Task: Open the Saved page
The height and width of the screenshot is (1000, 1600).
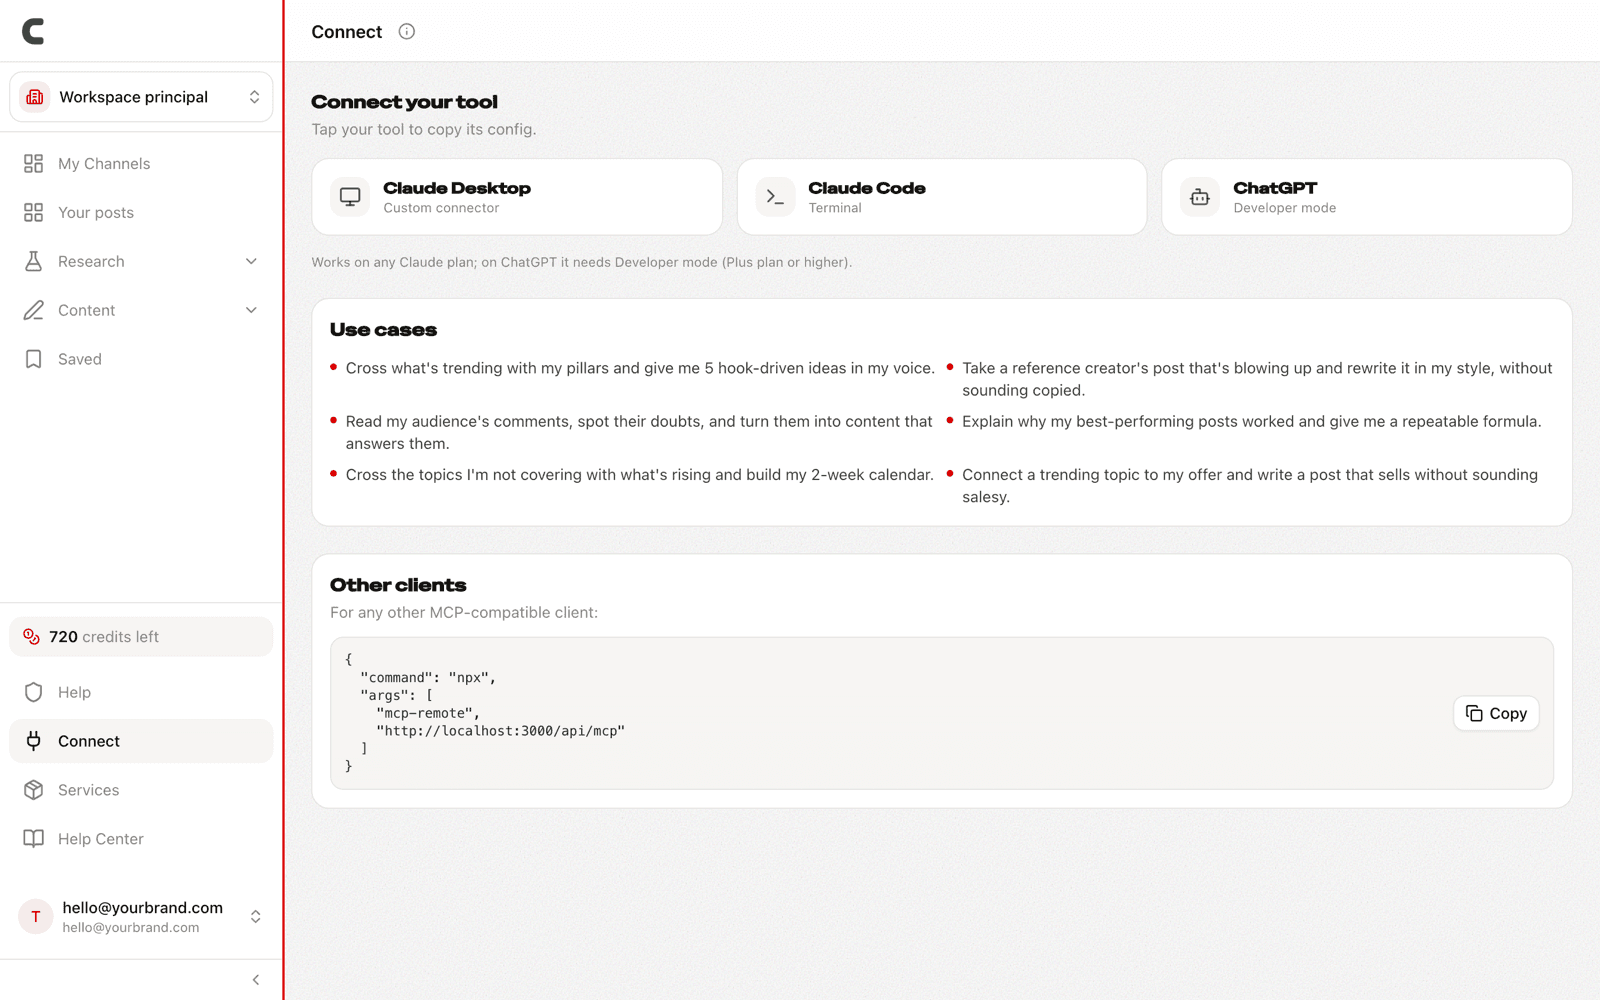Action: [x=141, y=359]
